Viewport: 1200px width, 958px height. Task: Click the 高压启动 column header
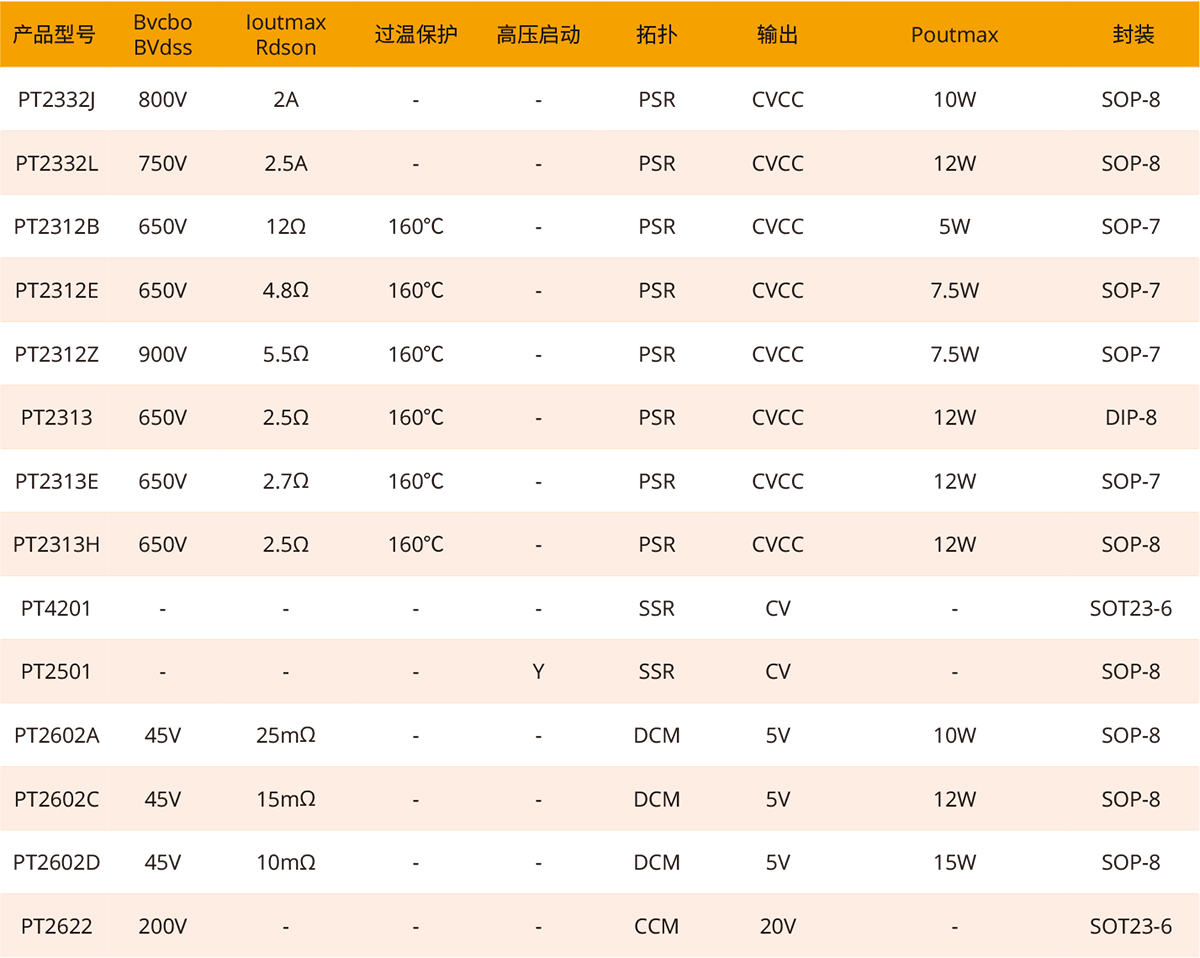point(538,35)
